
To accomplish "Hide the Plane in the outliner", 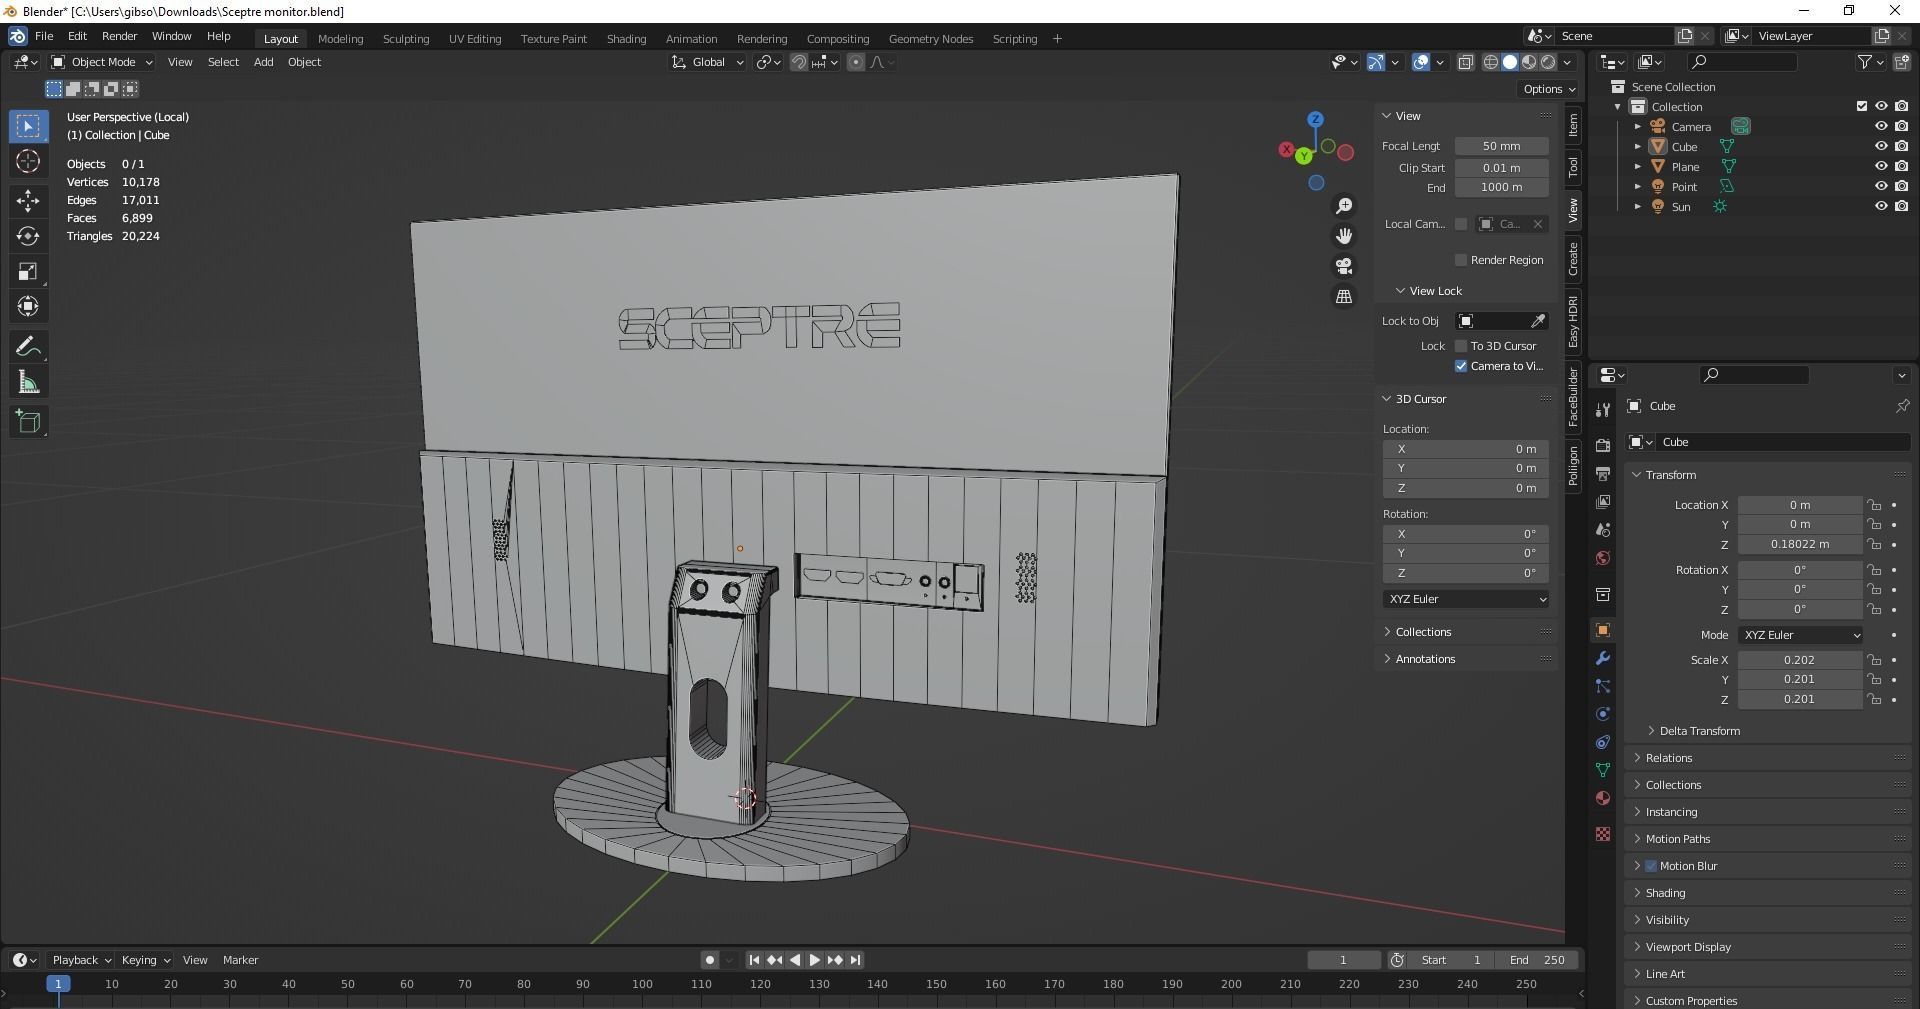I will [1881, 166].
